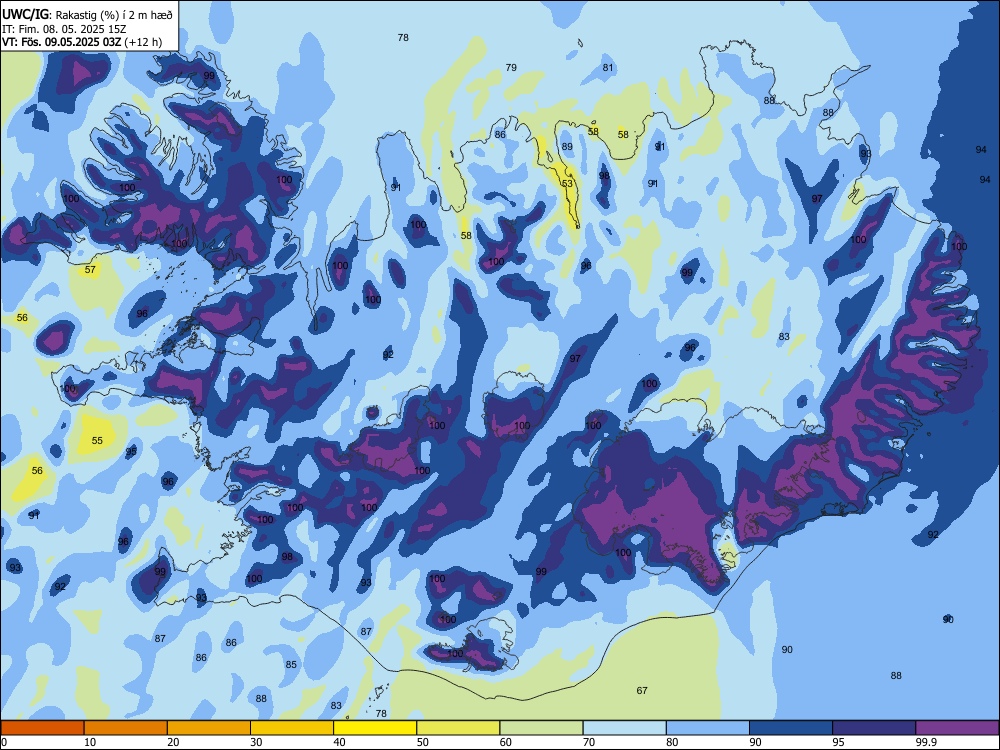The height and width of the screenshot is (750, 1000).
Task: Click the dark indigo 95–99.9 legend swatch
Action: coord(874,728)
